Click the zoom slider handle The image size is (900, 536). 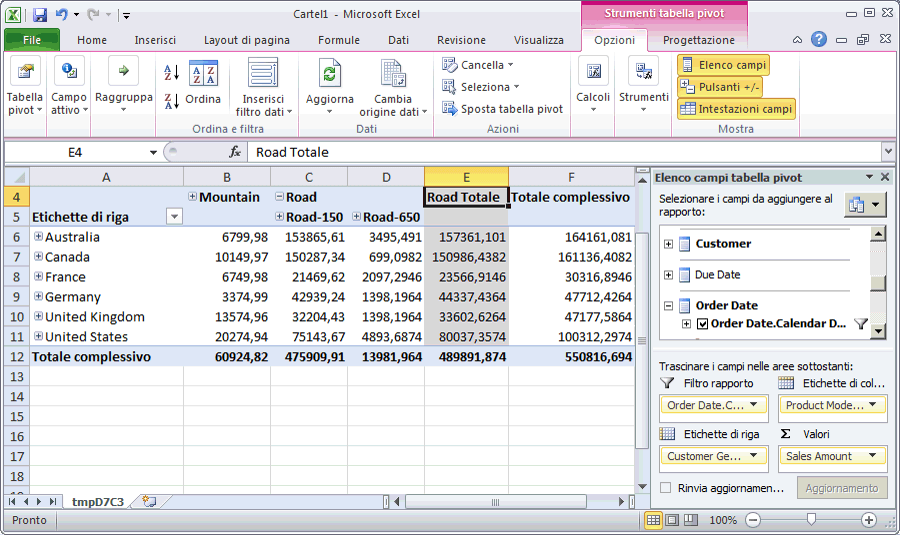(x=811, y=520)
